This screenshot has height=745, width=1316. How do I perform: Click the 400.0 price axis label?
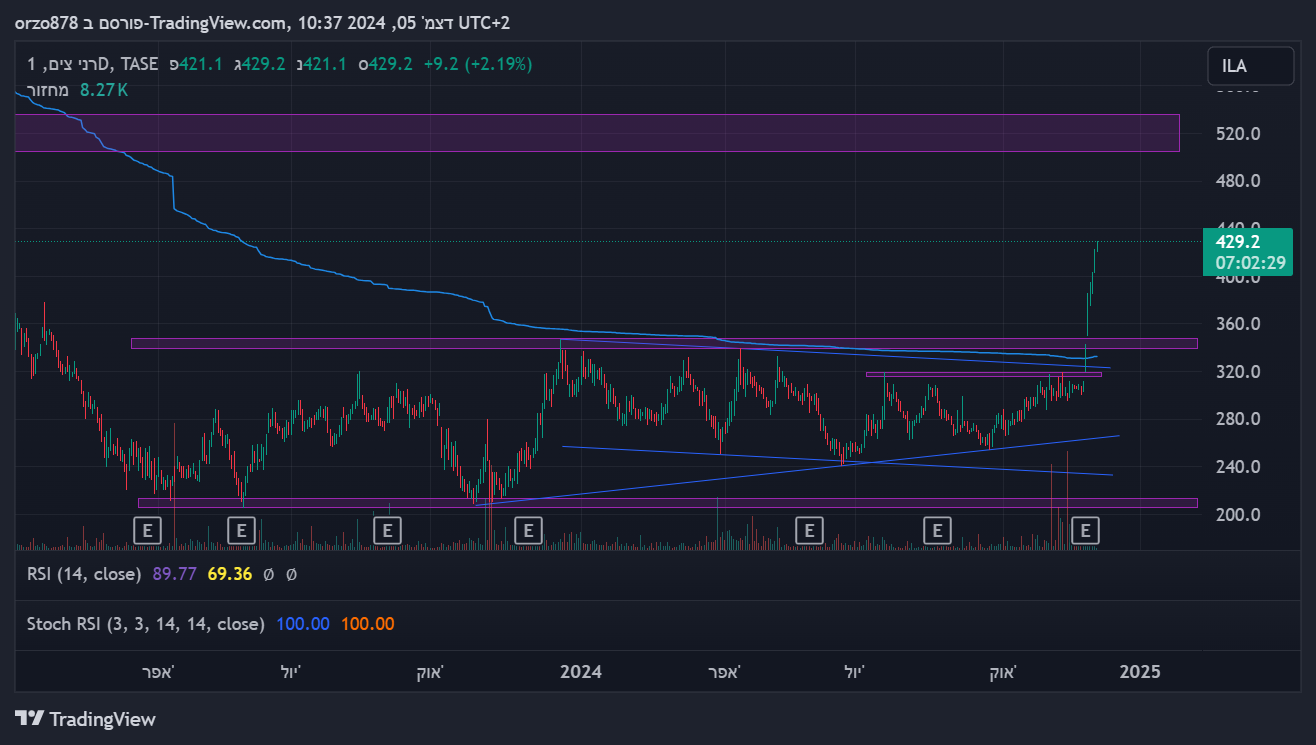pyautogui.click(x=1238, y=277)
